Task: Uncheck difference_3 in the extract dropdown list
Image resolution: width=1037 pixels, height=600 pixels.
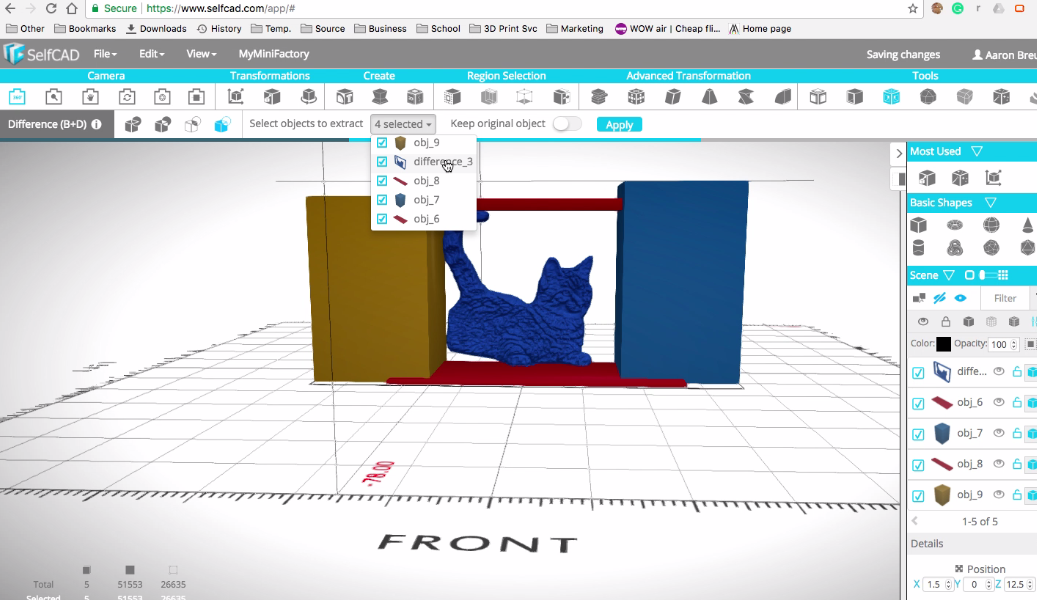Action: [x=382, y=161]
